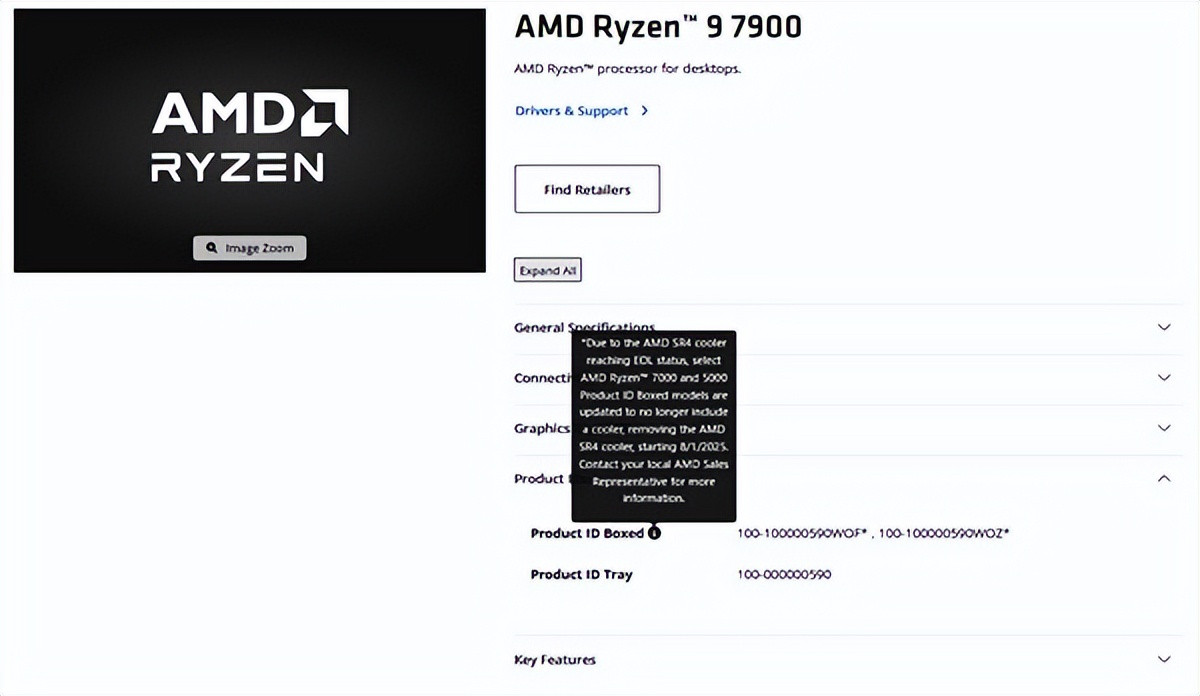
Task: Click the Product ID Tray value 100-000000590
Action: 784,574
